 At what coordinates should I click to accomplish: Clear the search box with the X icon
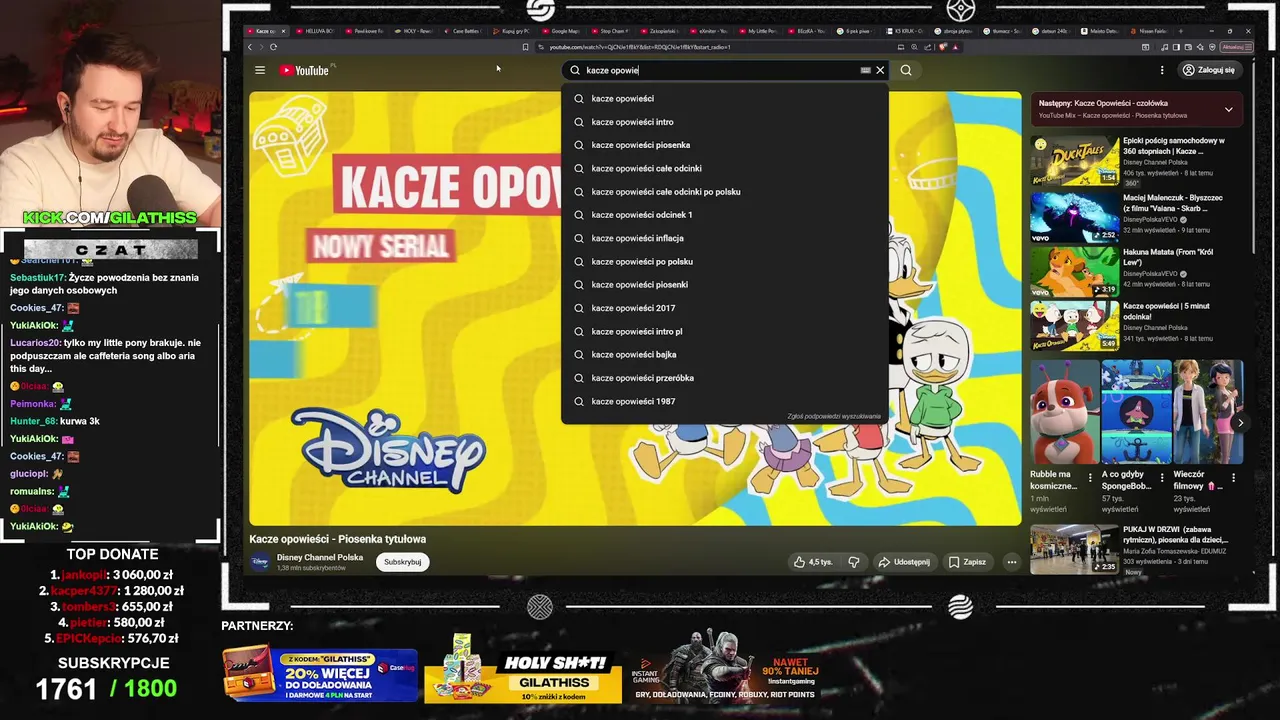pyautogui.click(x=880, y=70)
